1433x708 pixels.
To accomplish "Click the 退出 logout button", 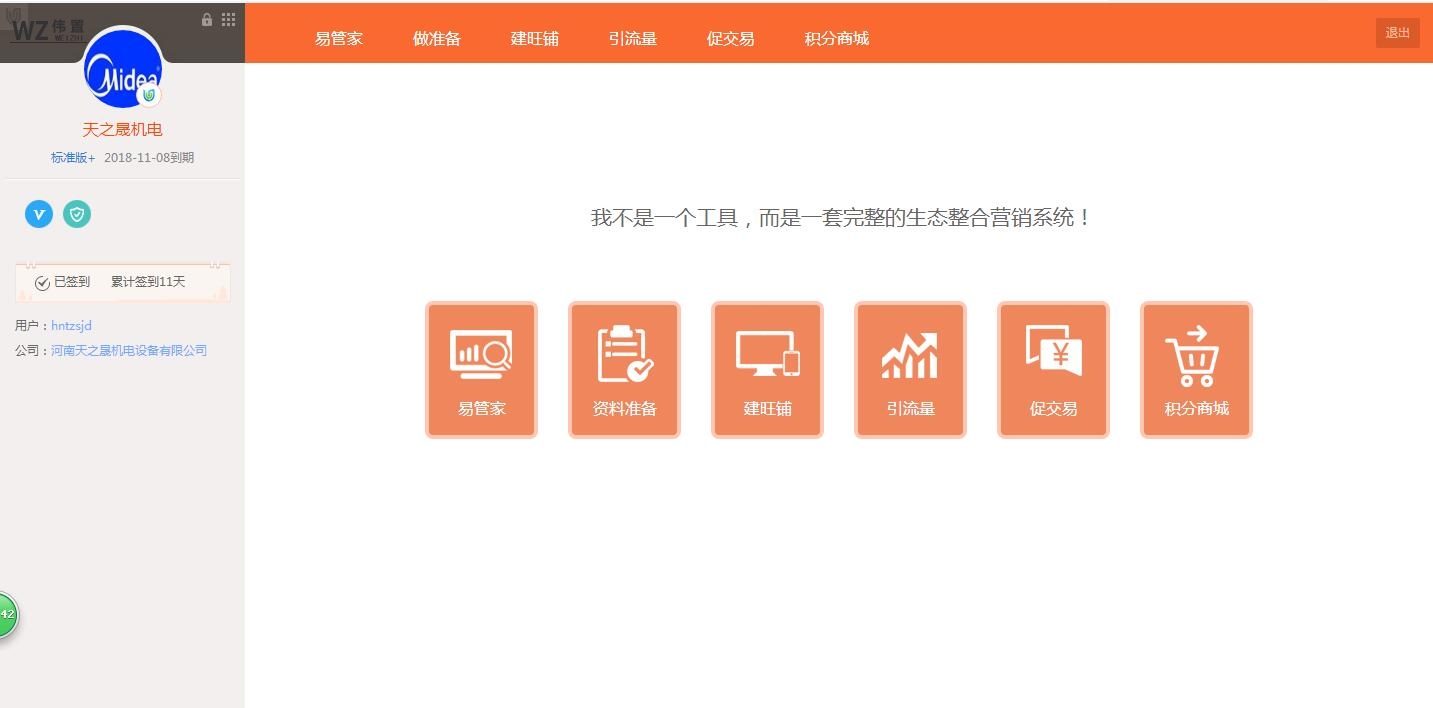I will point(1397,33).
